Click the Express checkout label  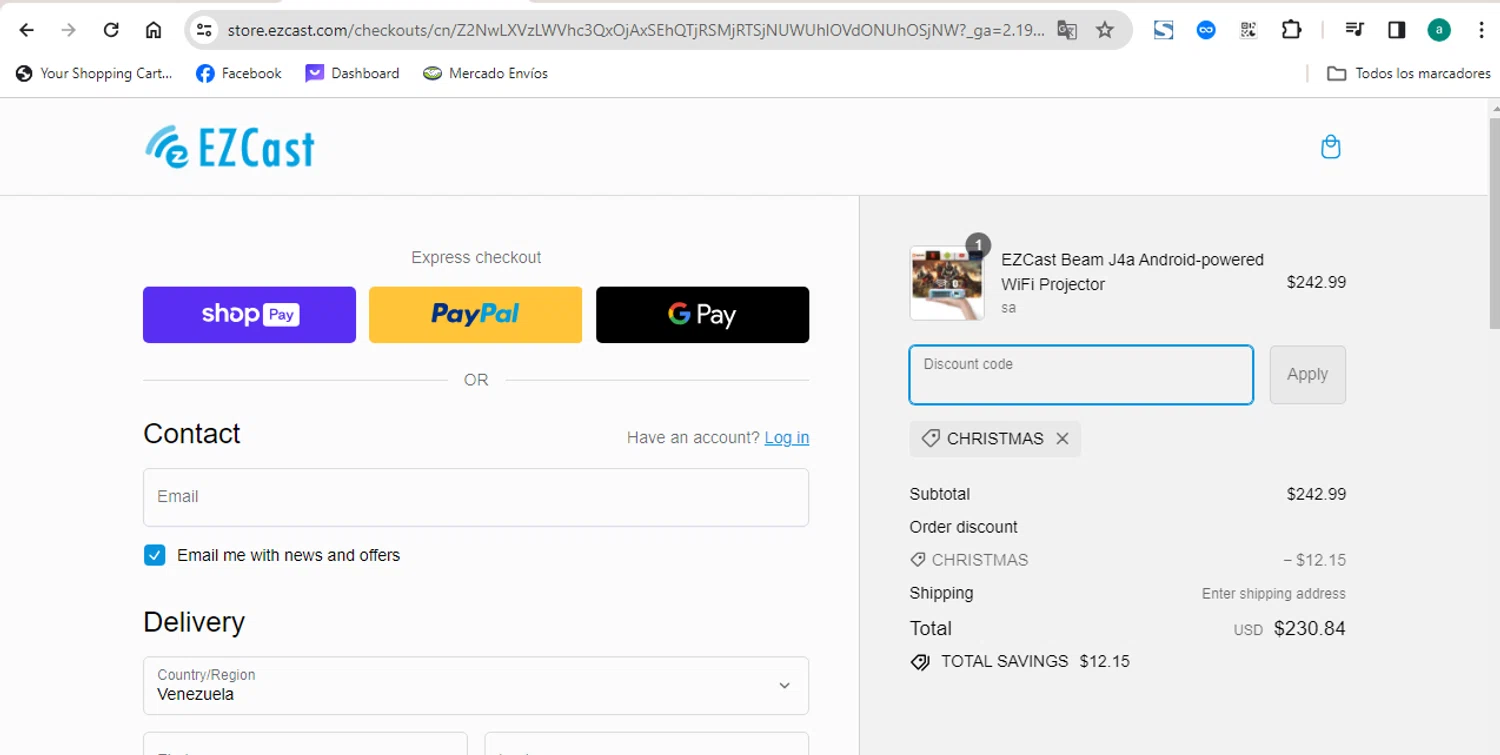pos(476,257)
